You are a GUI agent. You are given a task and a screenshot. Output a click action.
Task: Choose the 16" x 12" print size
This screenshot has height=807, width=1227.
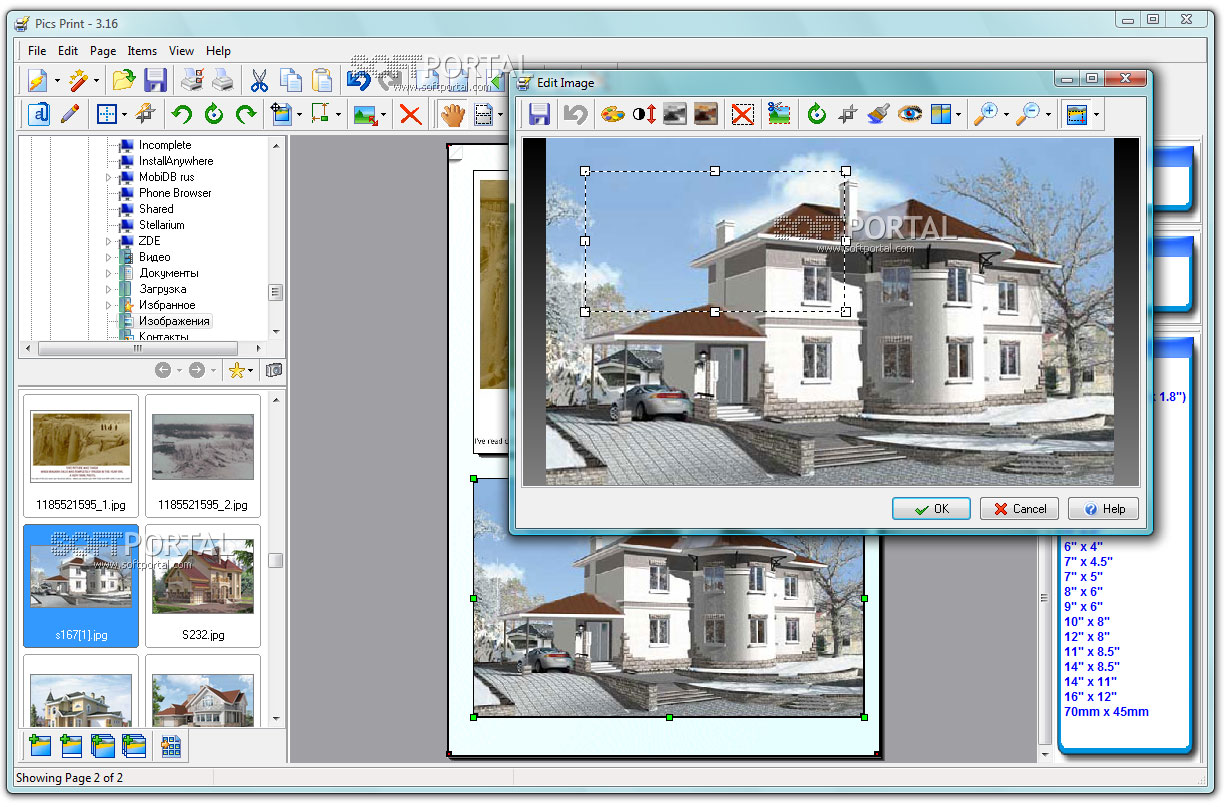1090,696
